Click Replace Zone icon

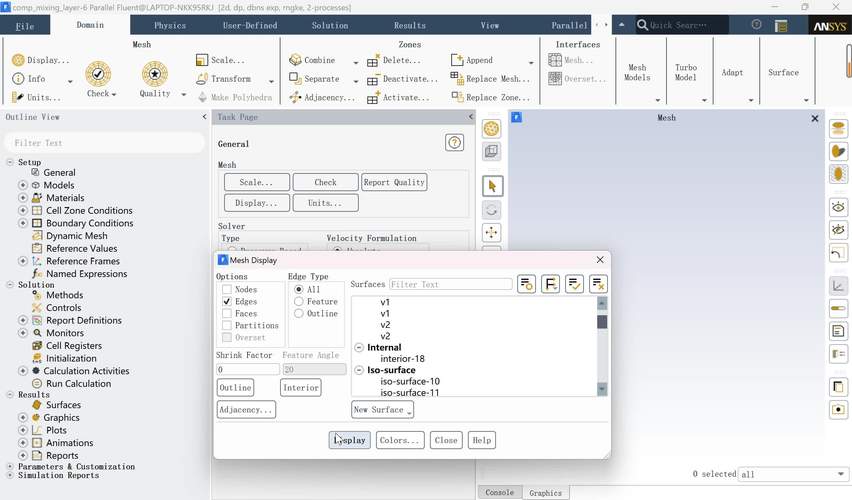point(456,97)
